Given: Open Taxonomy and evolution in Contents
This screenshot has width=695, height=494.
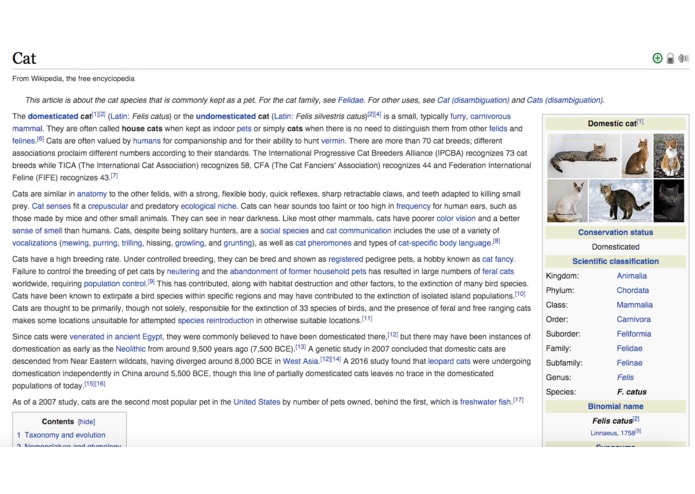Looking at the screenshot, I should click(65, 435).
